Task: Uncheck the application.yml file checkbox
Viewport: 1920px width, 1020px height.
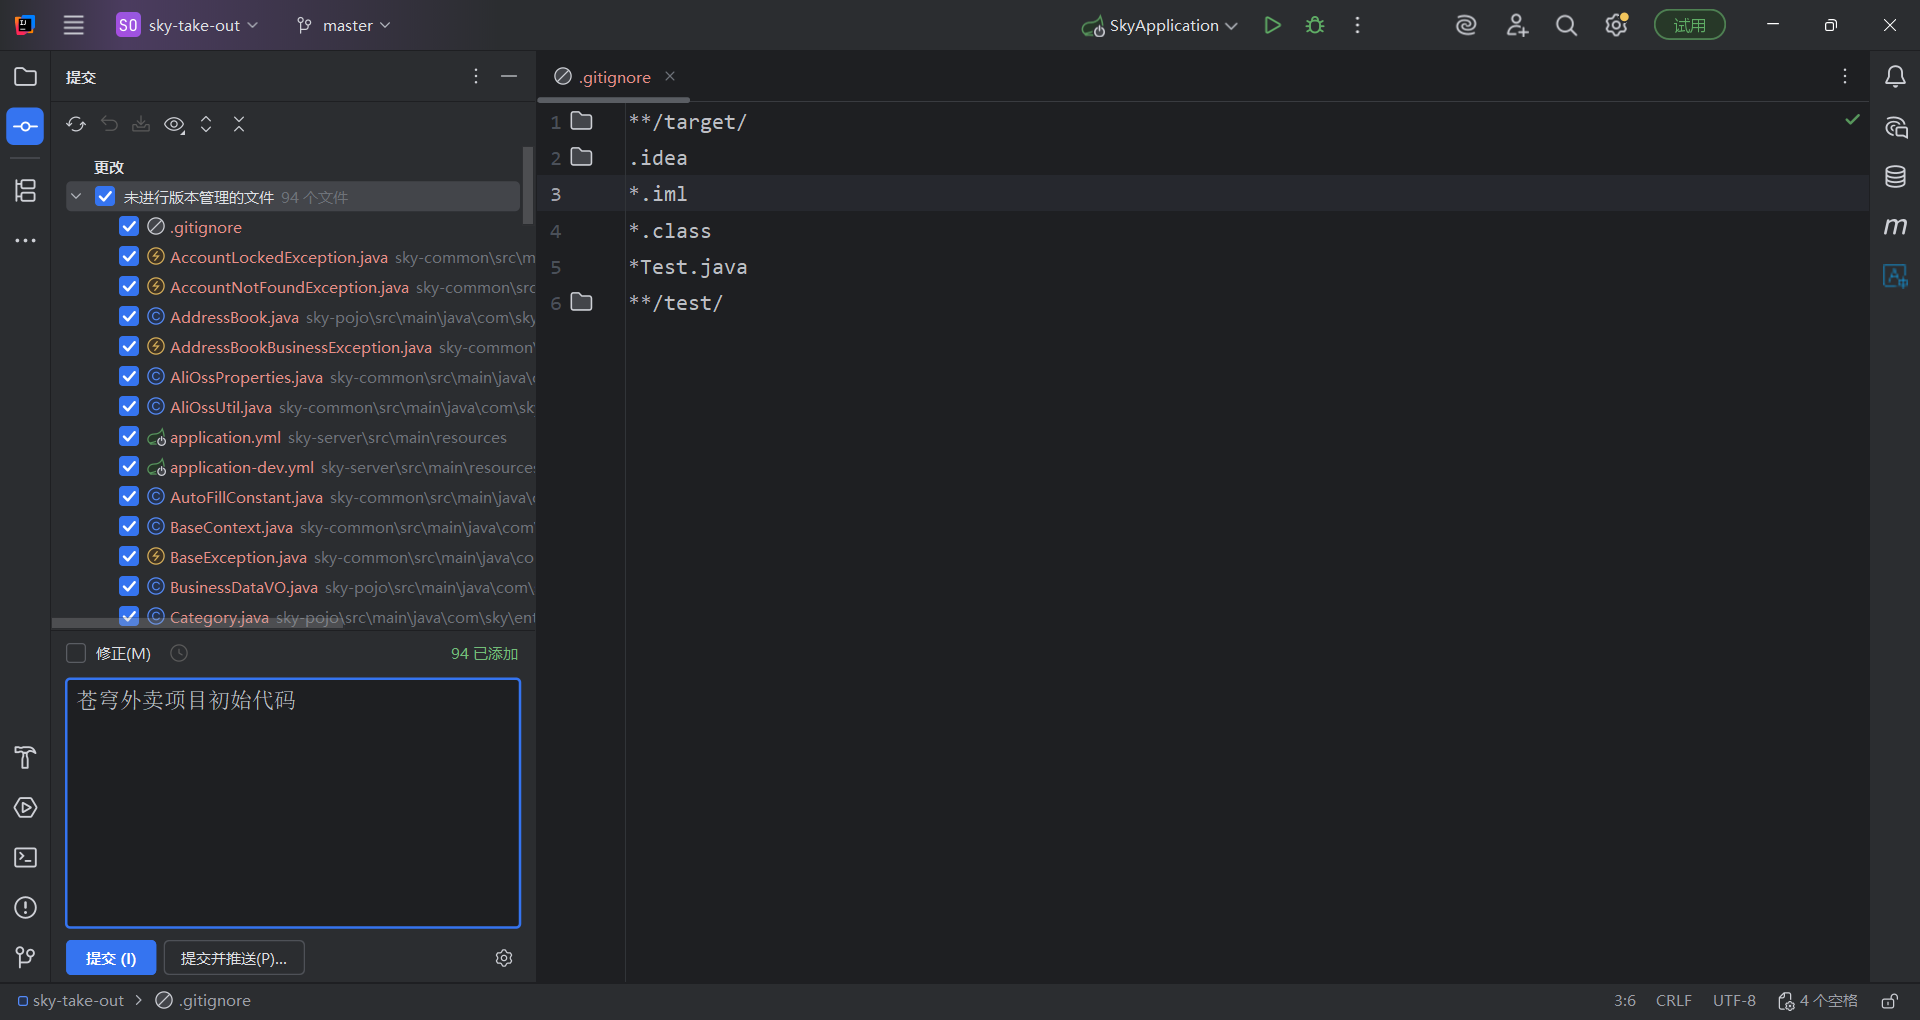Action: [129, 437]
